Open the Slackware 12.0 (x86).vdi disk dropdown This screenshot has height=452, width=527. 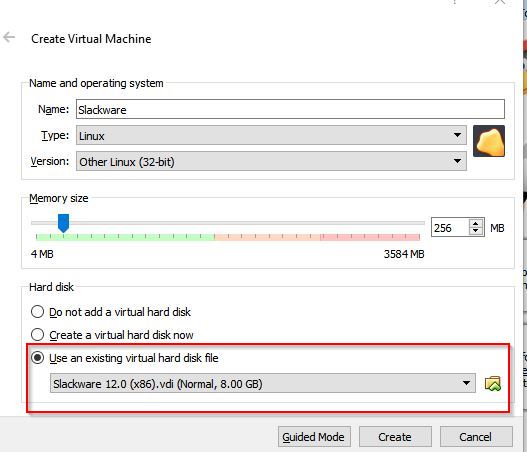click(262, 383)
